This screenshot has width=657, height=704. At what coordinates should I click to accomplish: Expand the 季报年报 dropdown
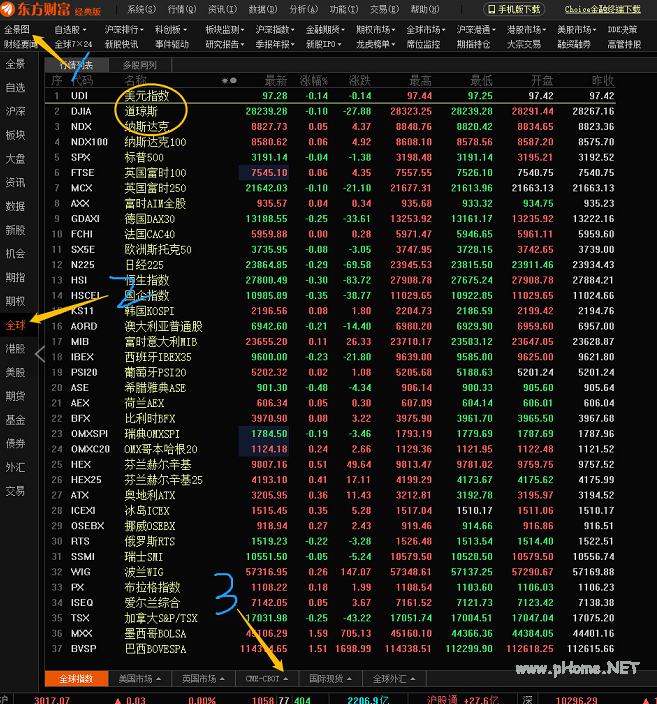coord(275,44)
